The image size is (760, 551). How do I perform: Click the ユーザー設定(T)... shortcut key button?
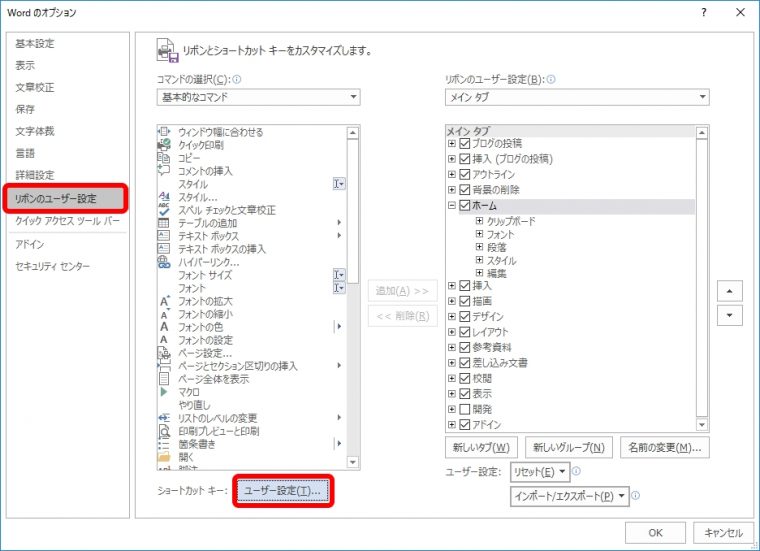[283, 490]
